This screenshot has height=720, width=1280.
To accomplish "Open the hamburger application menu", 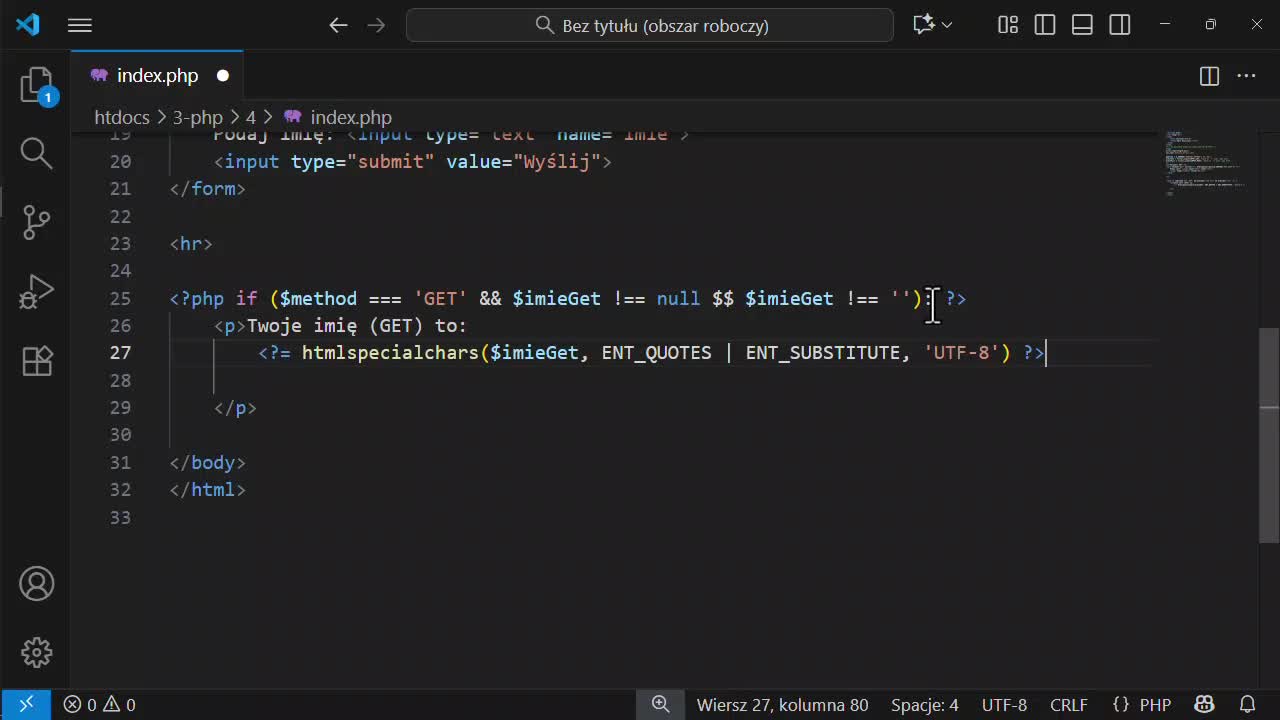I will tap(80, 25).
